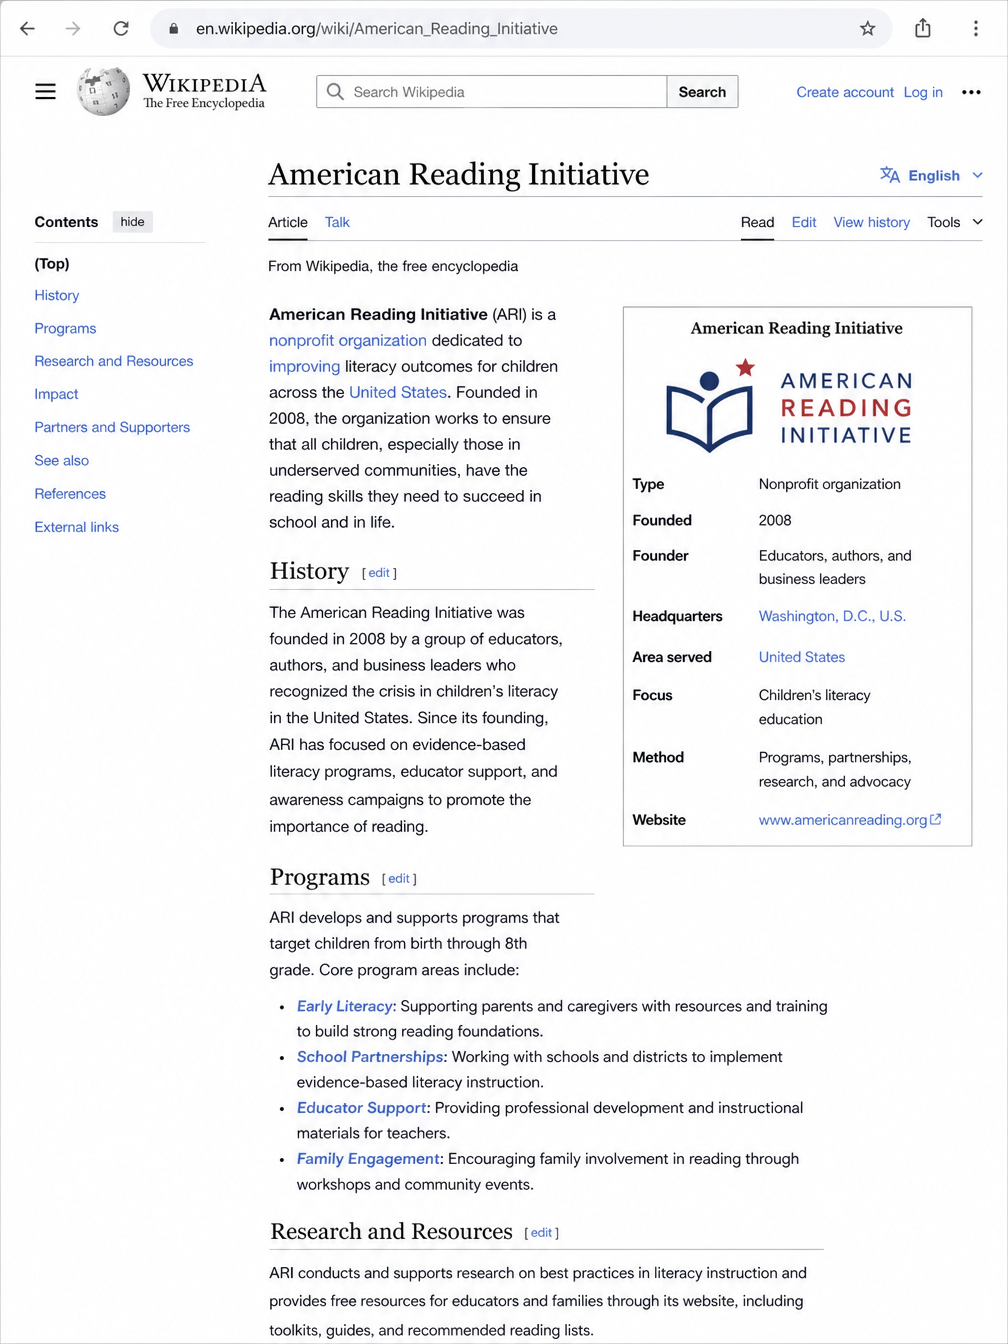Bookmark the page with the star icon
The height and width of the screenshot is (1344, 1008).
[x=868, y=29]
